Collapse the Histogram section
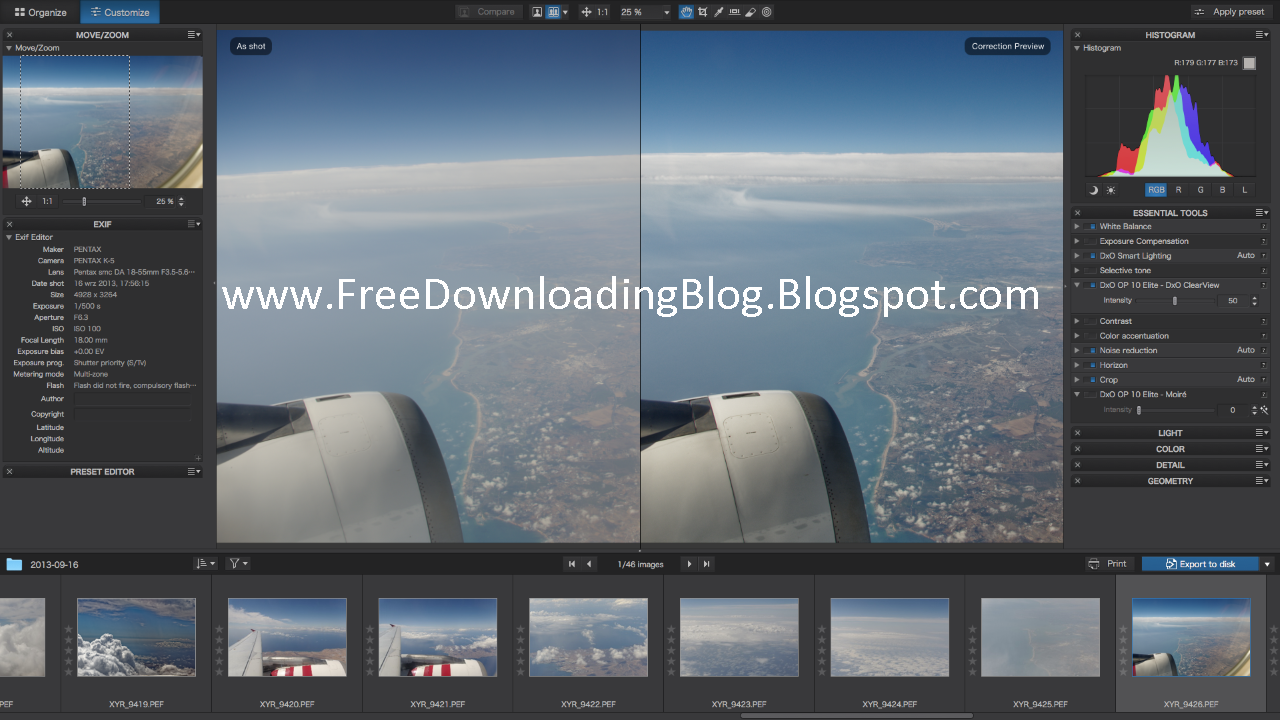The image size is (1280, 720). 1077,48
